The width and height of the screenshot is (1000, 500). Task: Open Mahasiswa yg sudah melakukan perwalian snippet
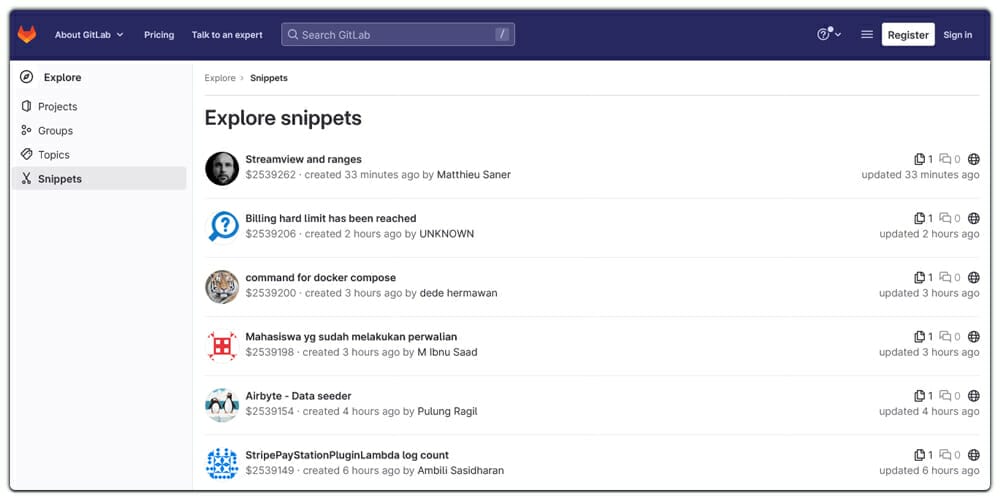coord(351,337)
